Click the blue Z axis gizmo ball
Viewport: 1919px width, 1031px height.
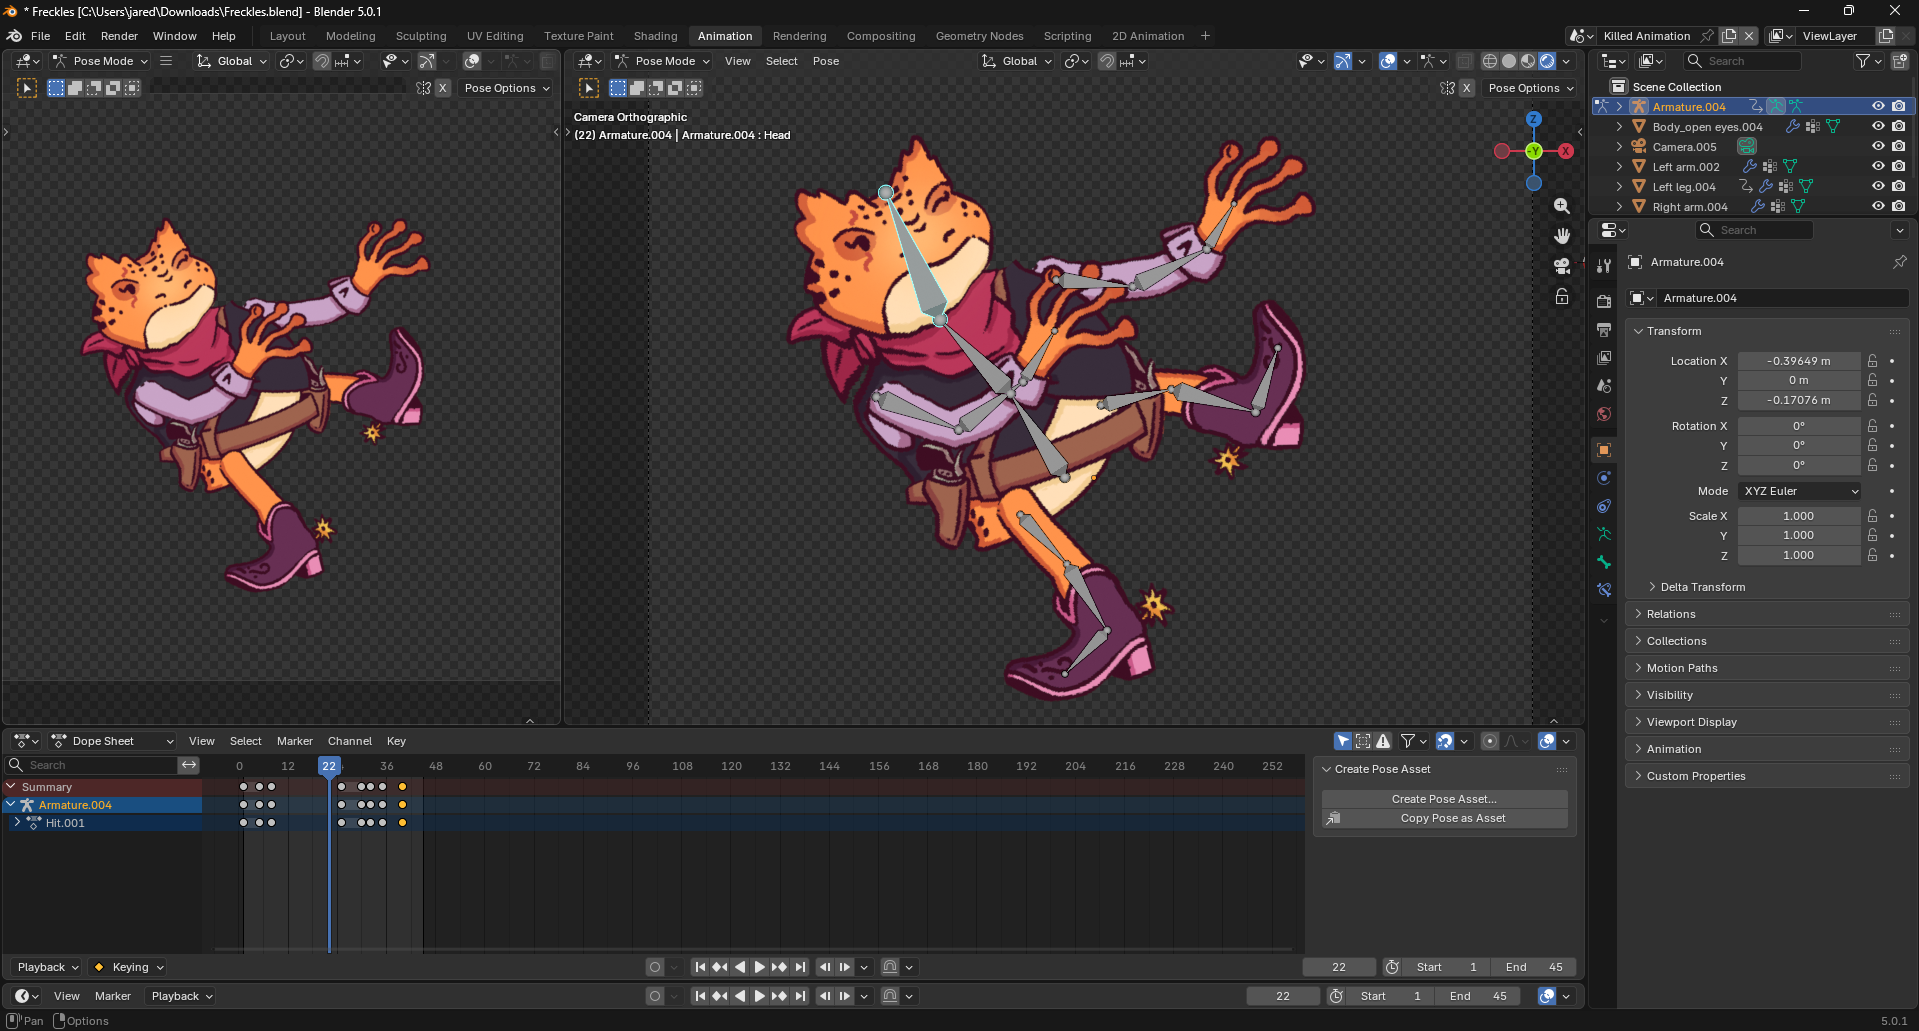pyautogui.click(x=1534, y=119)
